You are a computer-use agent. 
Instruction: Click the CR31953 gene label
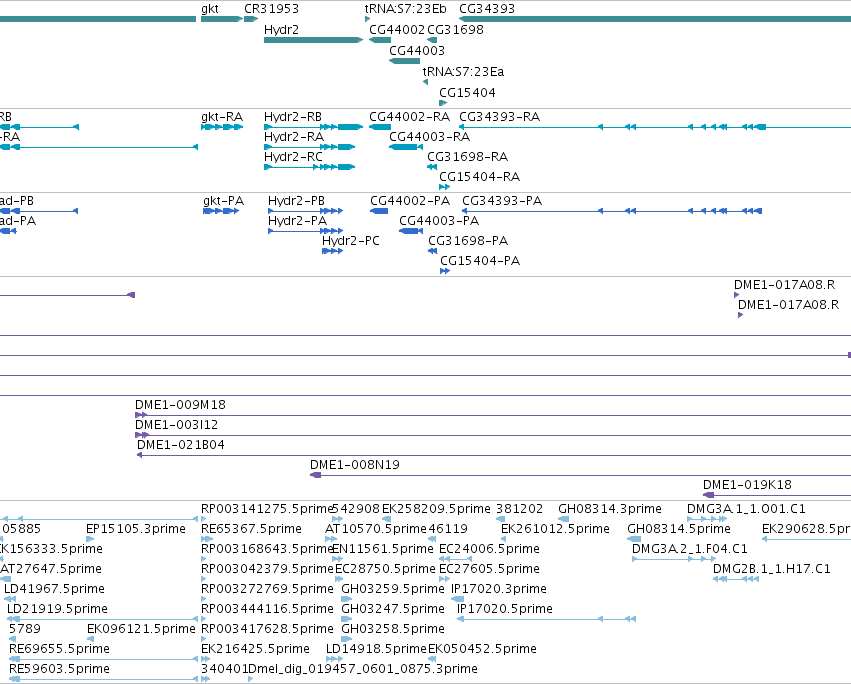tap(271, 9)
